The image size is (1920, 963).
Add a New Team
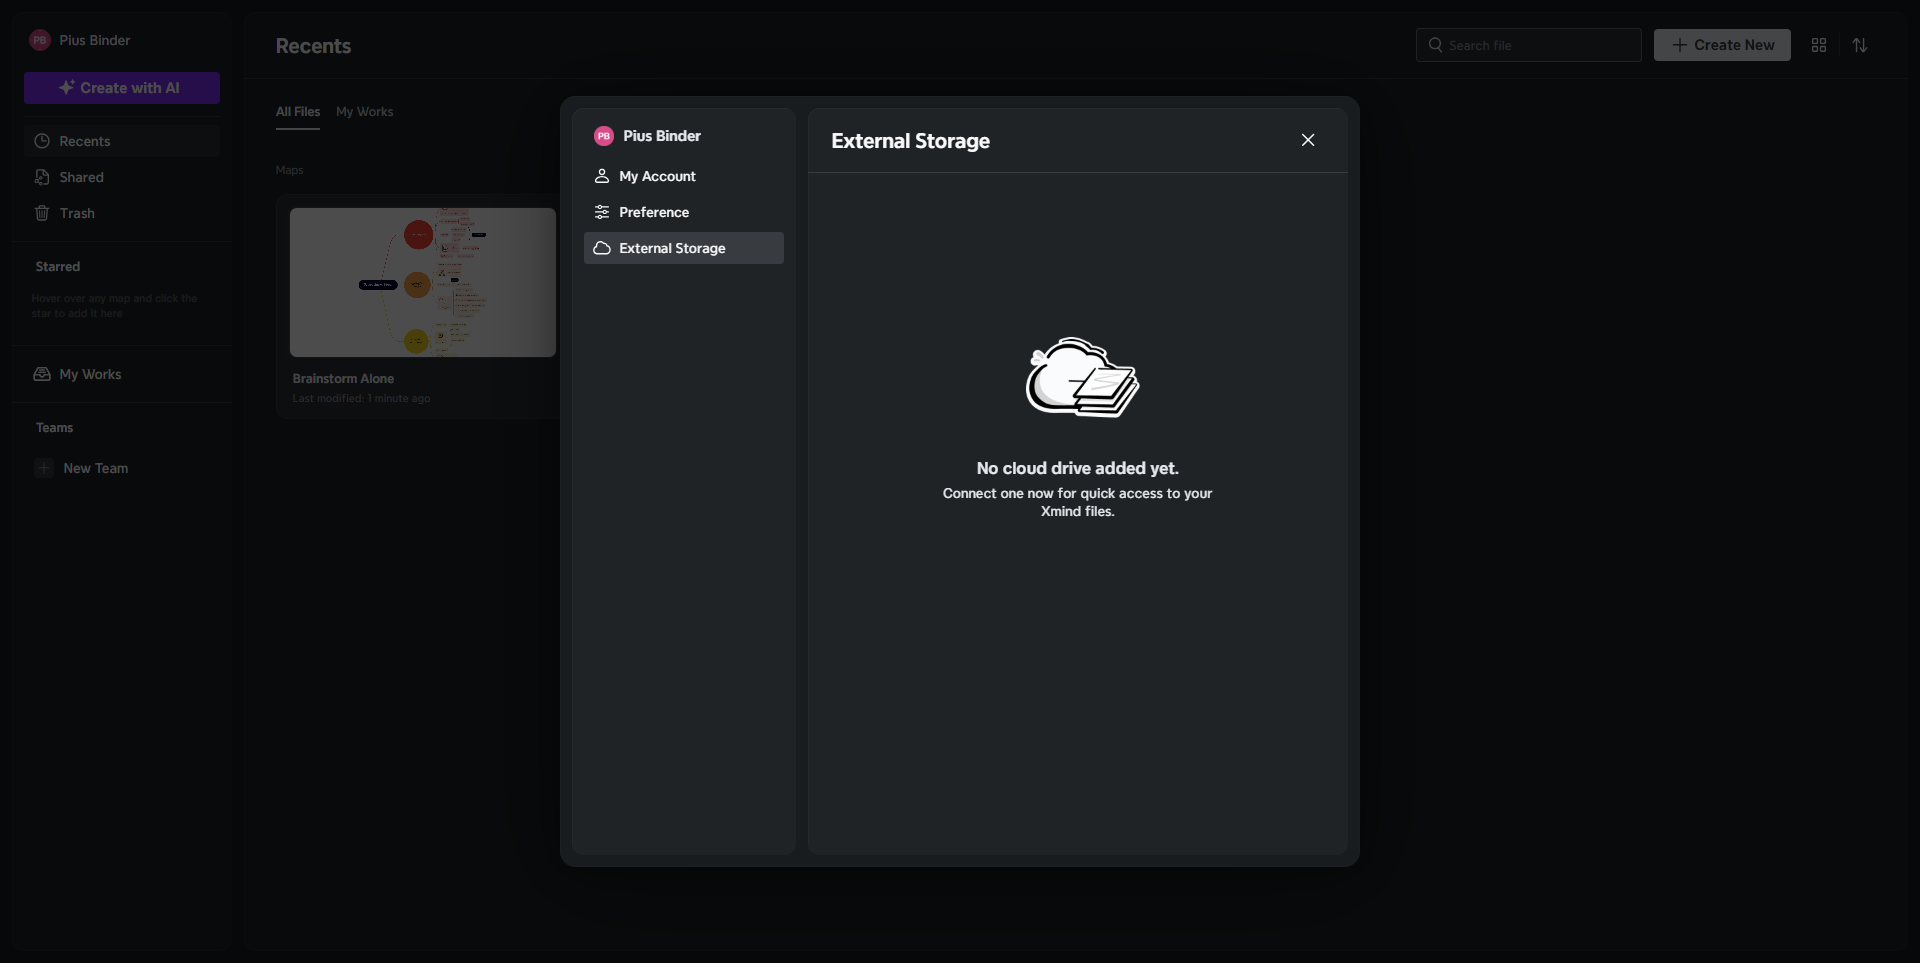tap(95, 468)
